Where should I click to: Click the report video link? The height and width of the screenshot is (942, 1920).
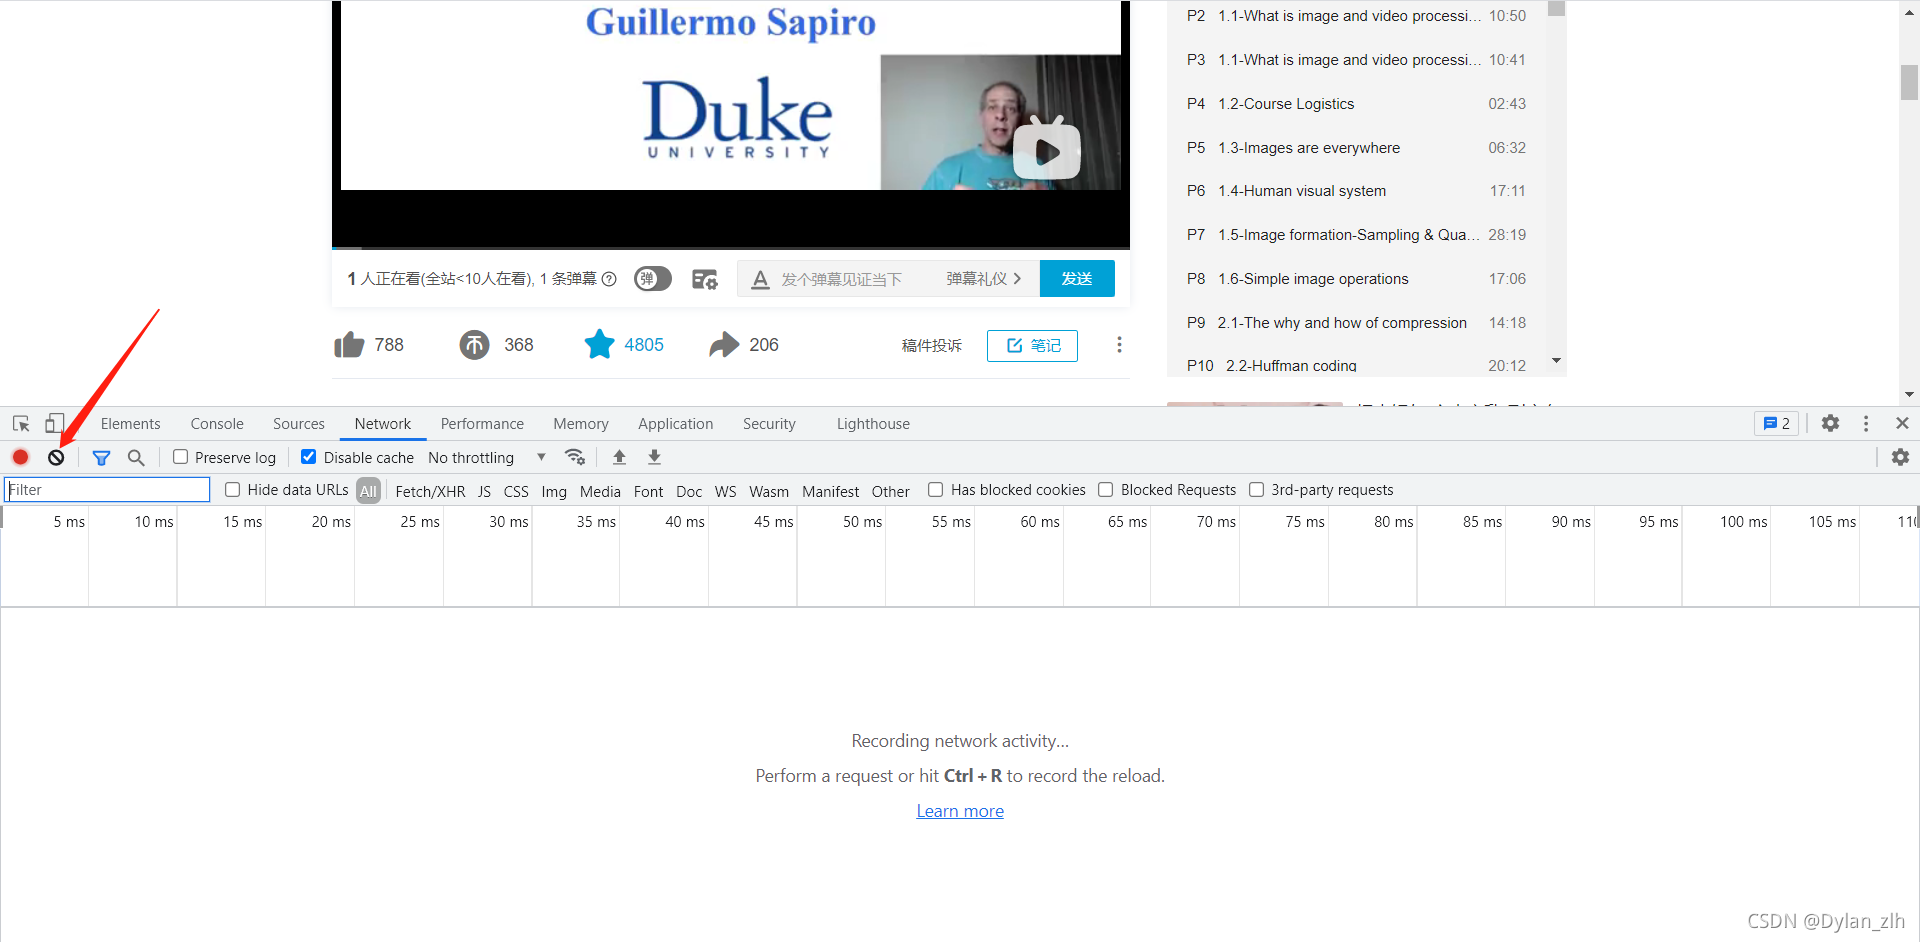point(931,345)
